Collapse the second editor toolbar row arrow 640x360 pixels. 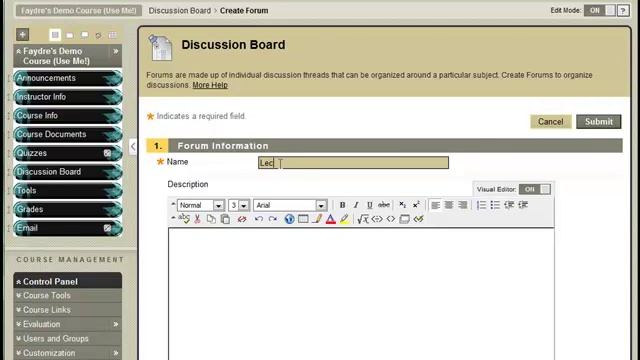(x=173, y=218)
